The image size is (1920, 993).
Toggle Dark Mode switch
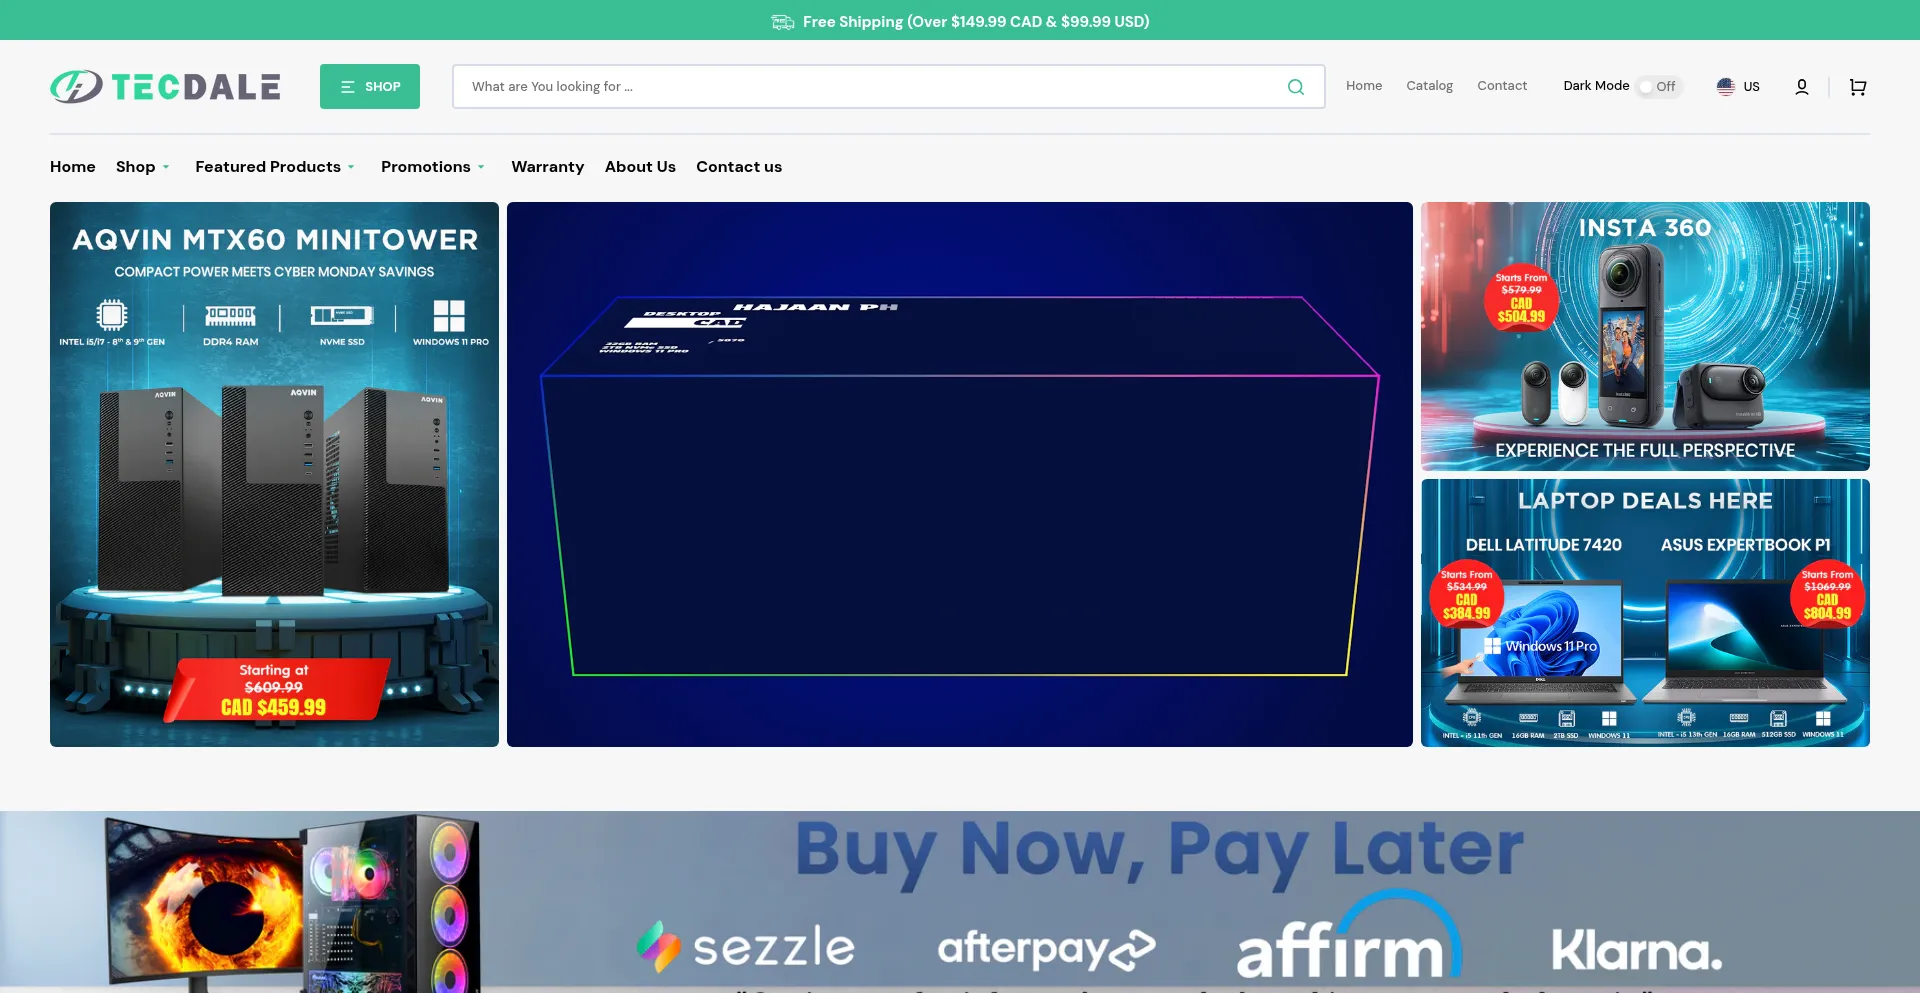[1659, 87]
